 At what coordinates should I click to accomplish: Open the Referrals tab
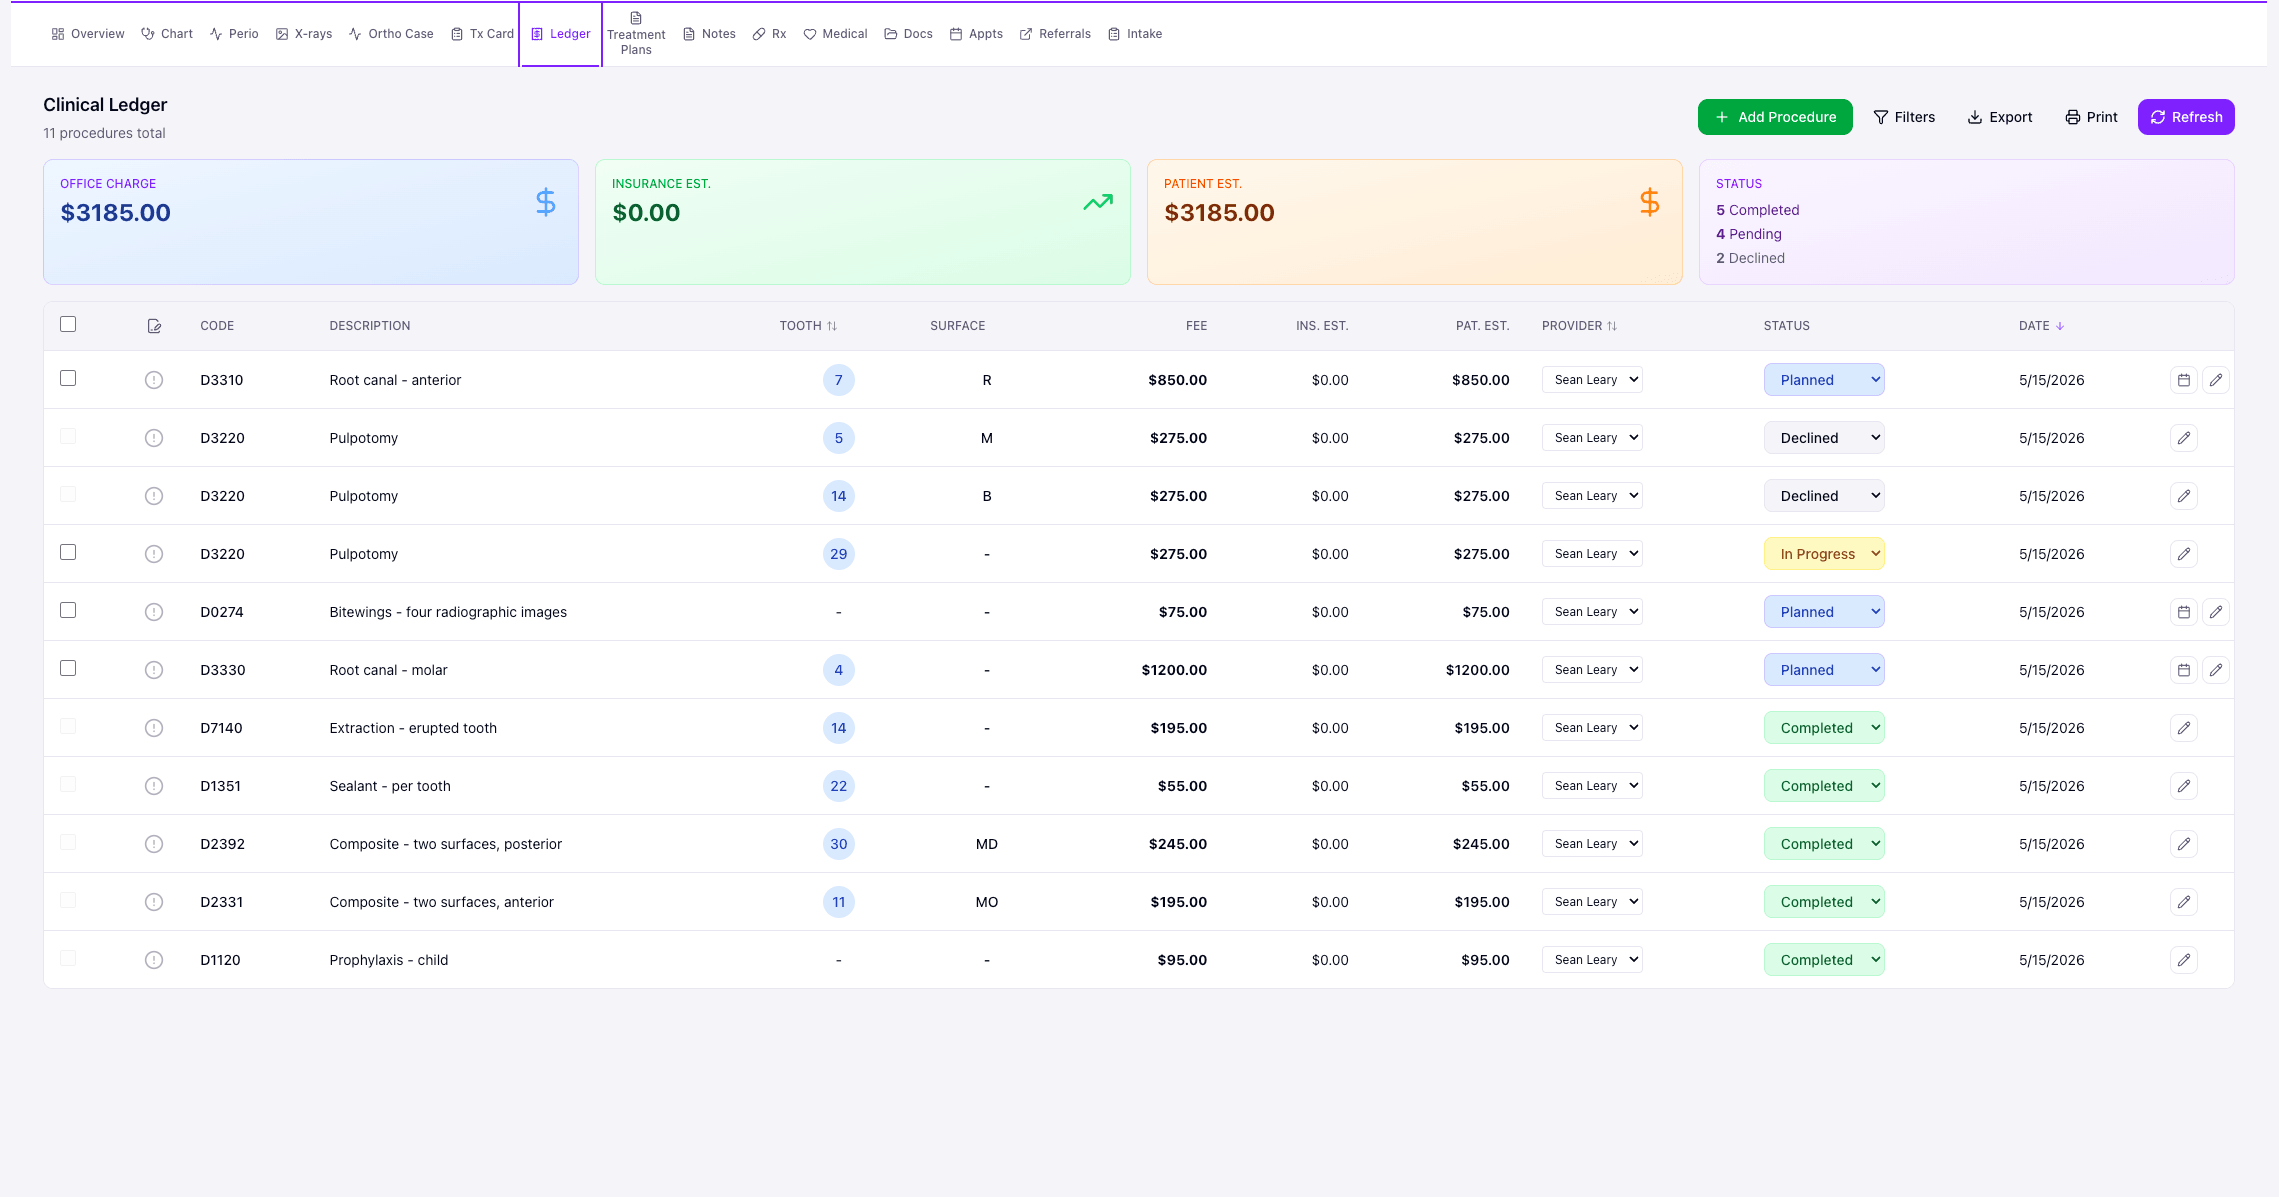(x=1055, y=34)
